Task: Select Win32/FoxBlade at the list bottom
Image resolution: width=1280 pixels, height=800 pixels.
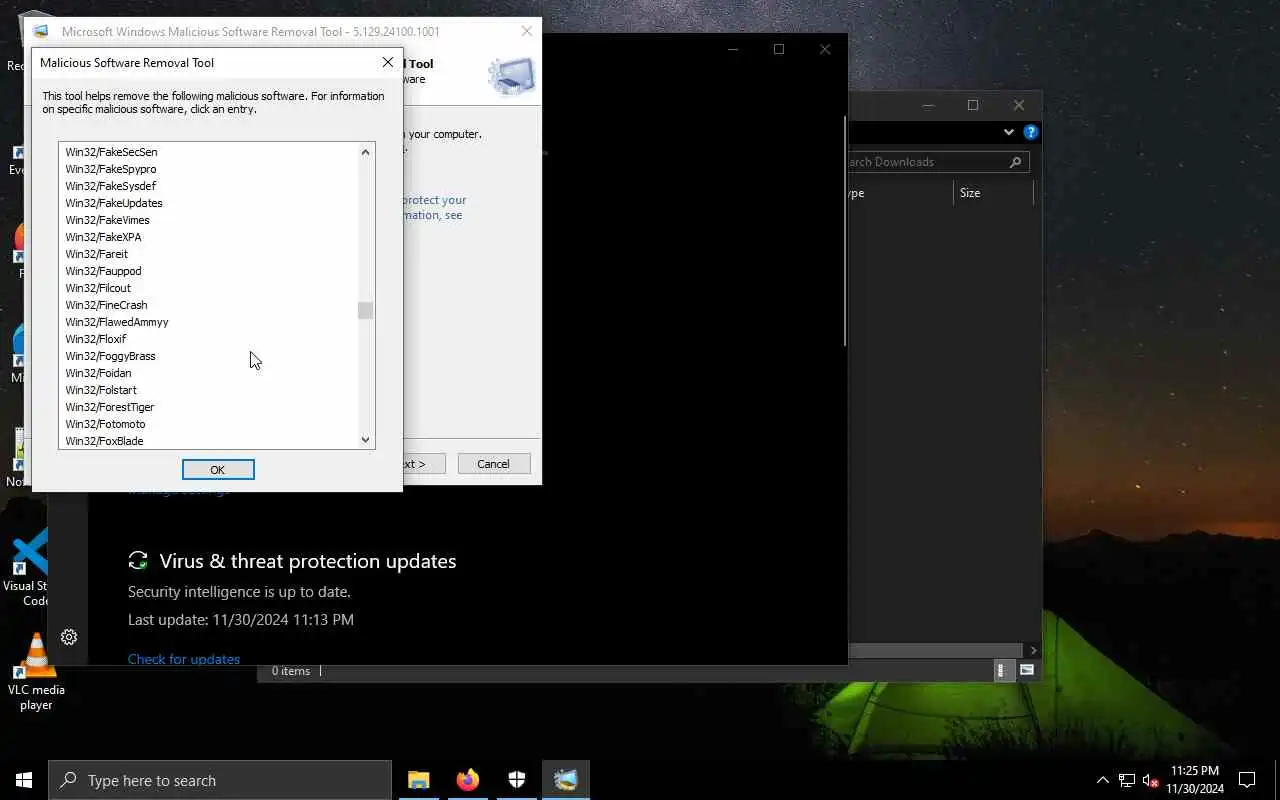Action: pyautogui.click(x=104, y=441)
